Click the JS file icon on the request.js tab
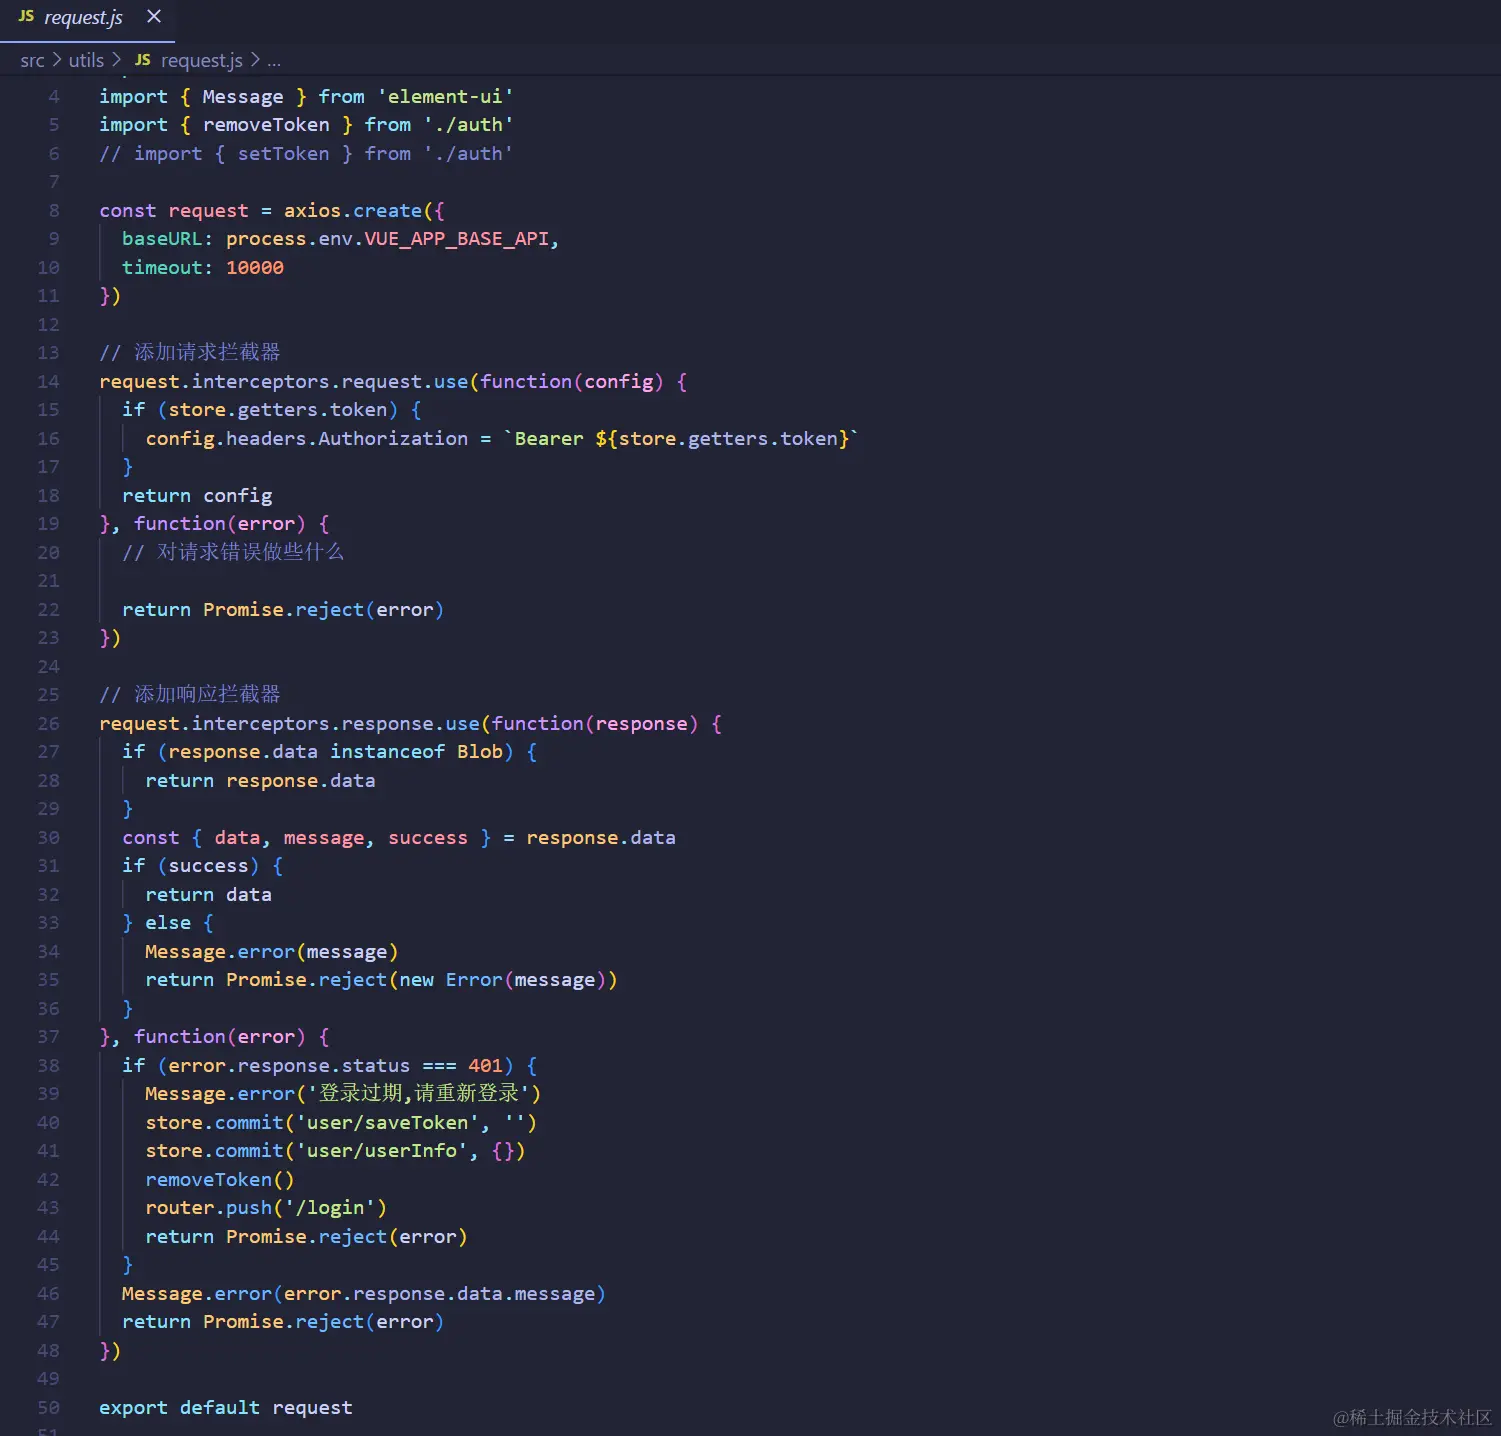 26,17
